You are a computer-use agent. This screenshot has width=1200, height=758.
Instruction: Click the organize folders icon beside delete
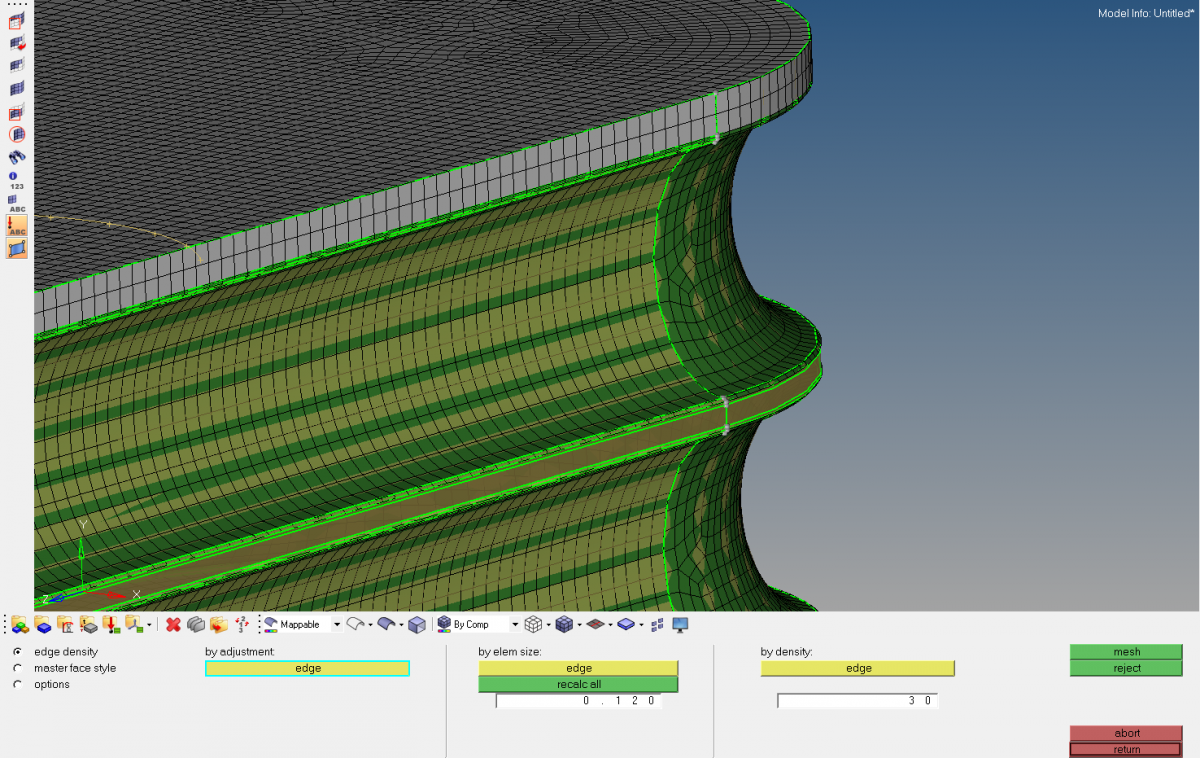[218, 624]
